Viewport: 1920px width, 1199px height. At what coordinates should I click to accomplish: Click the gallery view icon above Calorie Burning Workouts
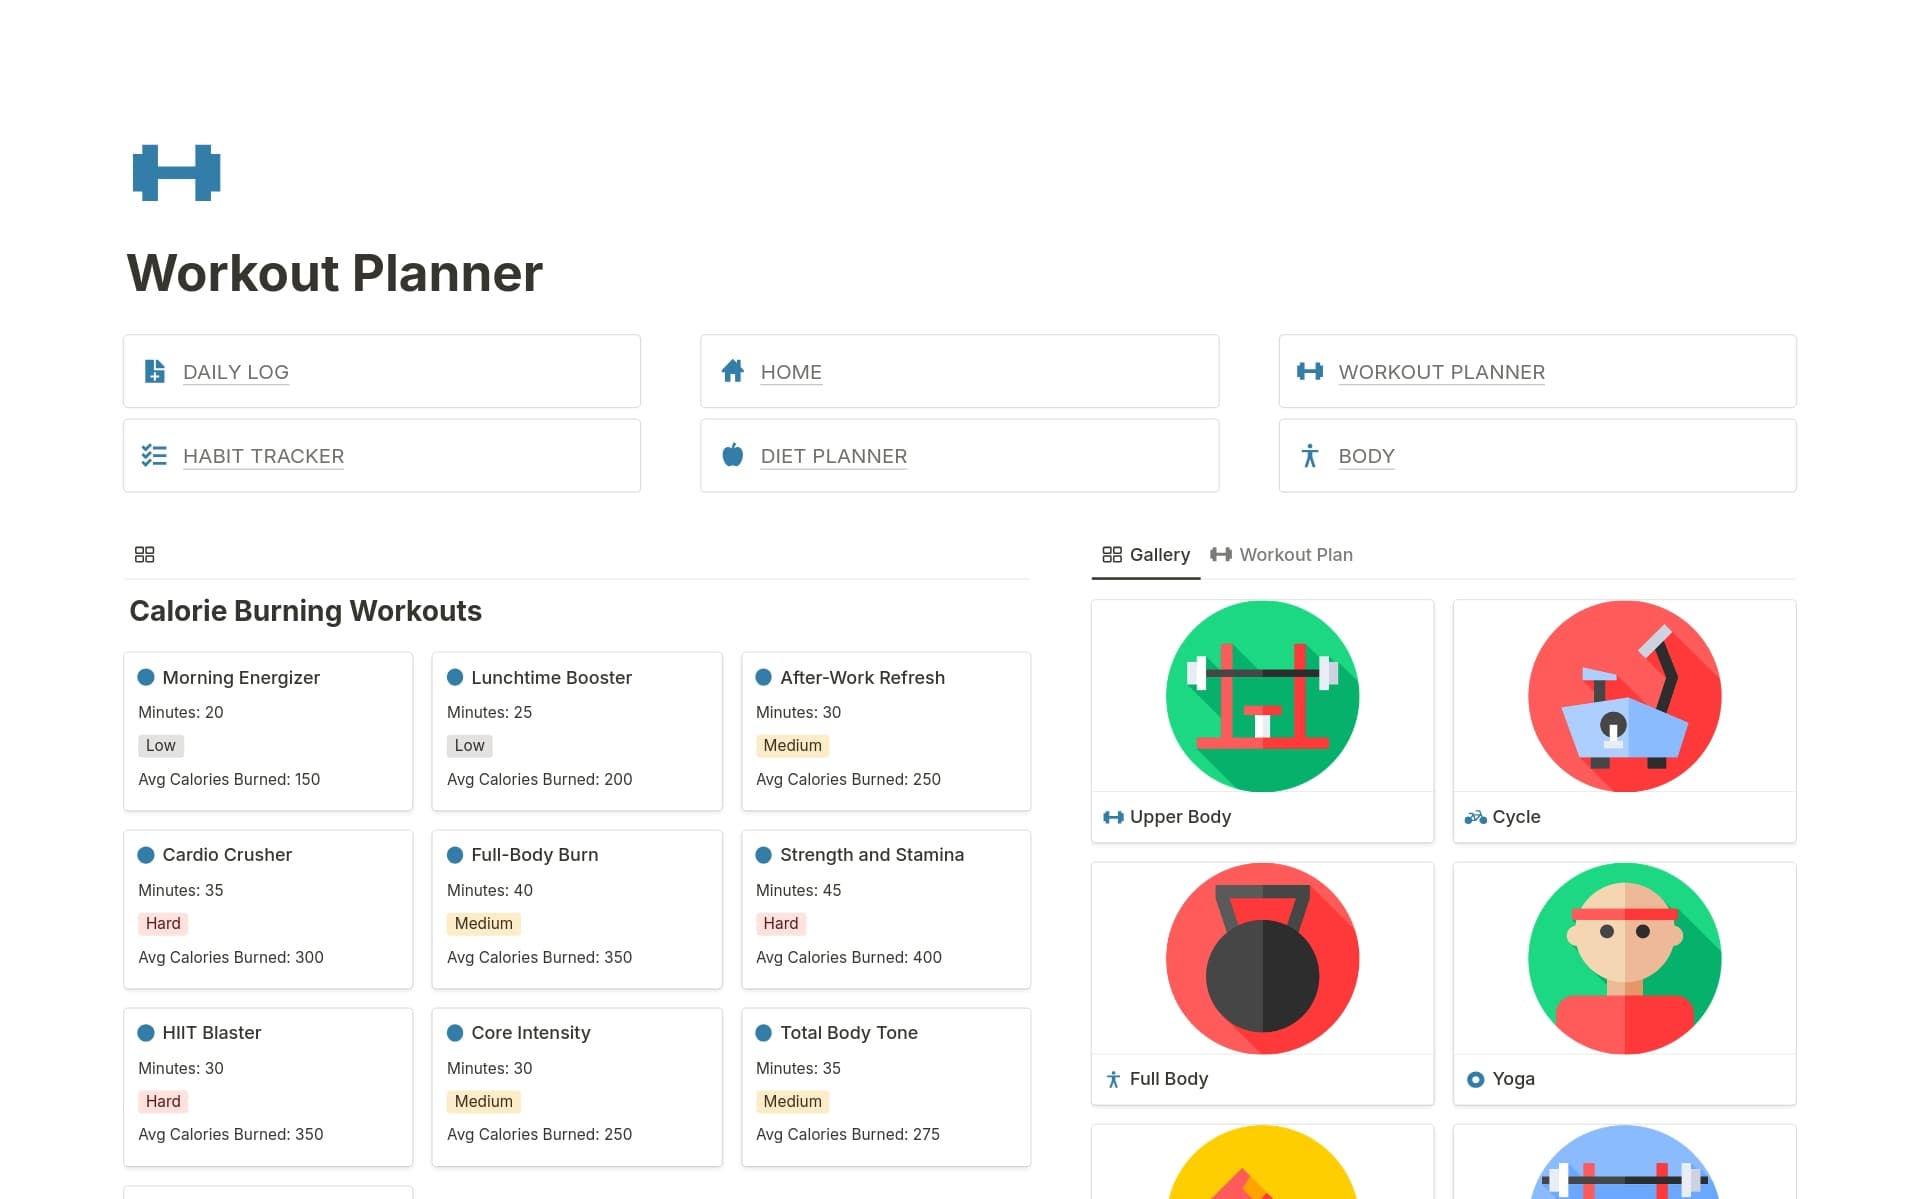[144, 554]
